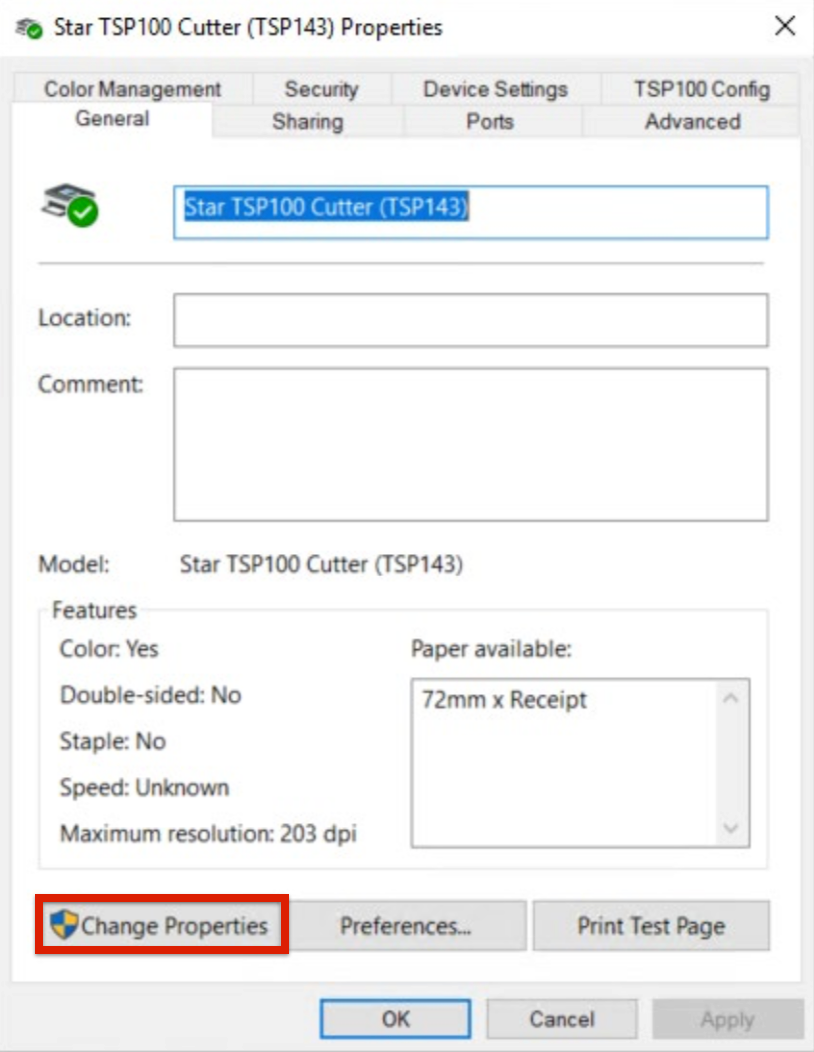Open the Ports tab
Image resolution: width=814 pixels, height=1052 pixels.
pos(490,122)
